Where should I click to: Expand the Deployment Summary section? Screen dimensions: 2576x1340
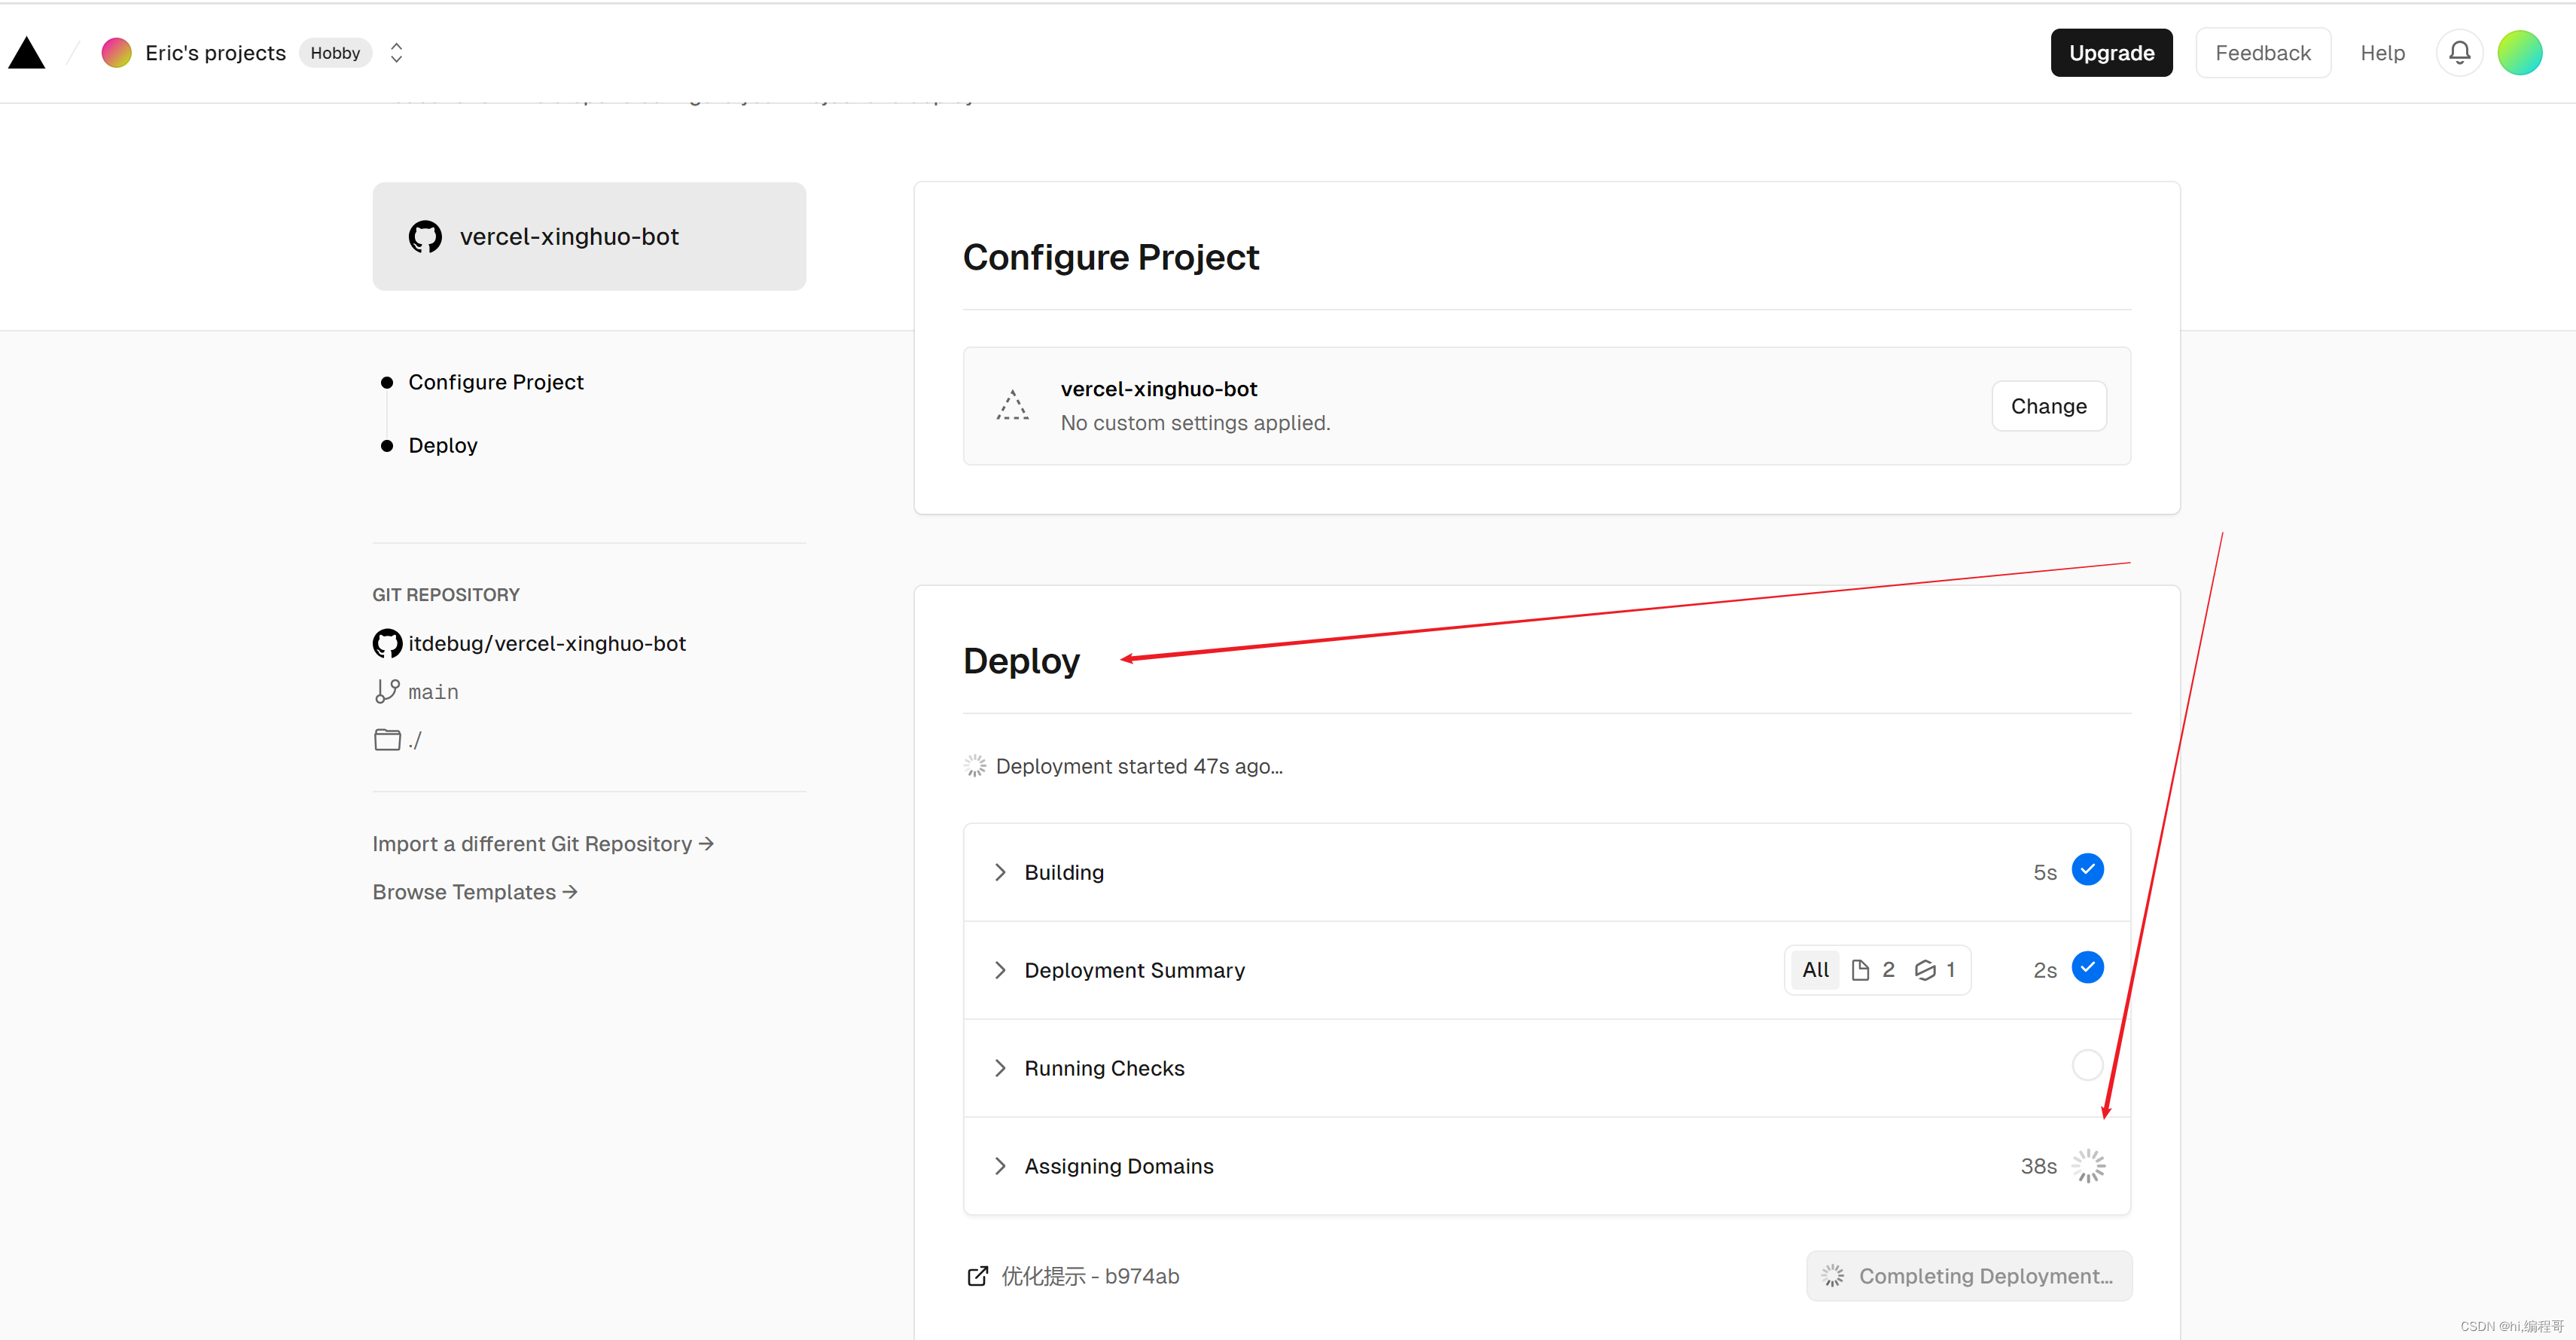[x=1000, y=969]
